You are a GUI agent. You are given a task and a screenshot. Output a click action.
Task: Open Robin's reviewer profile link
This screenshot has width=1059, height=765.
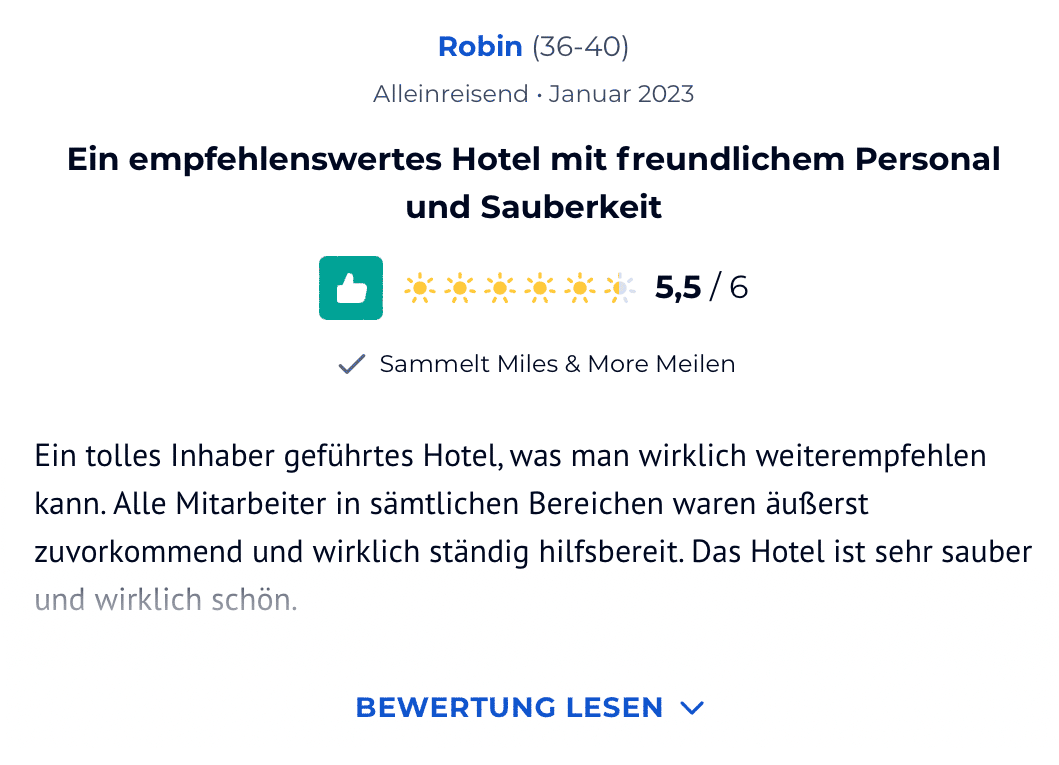(x=479, y=46)
